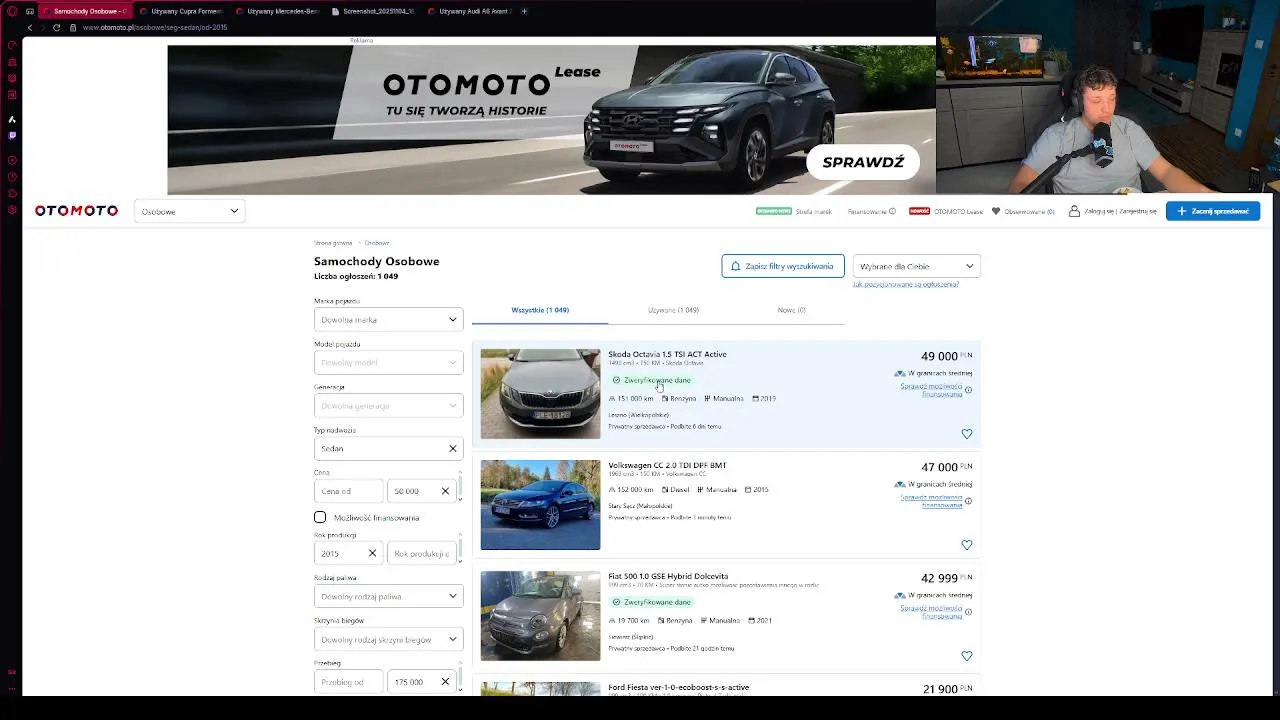Image resolution: width=1280 pixels, height=720 pixels.
Task: Go back with the browser back arrow
Action: click(x=30, y=27)
